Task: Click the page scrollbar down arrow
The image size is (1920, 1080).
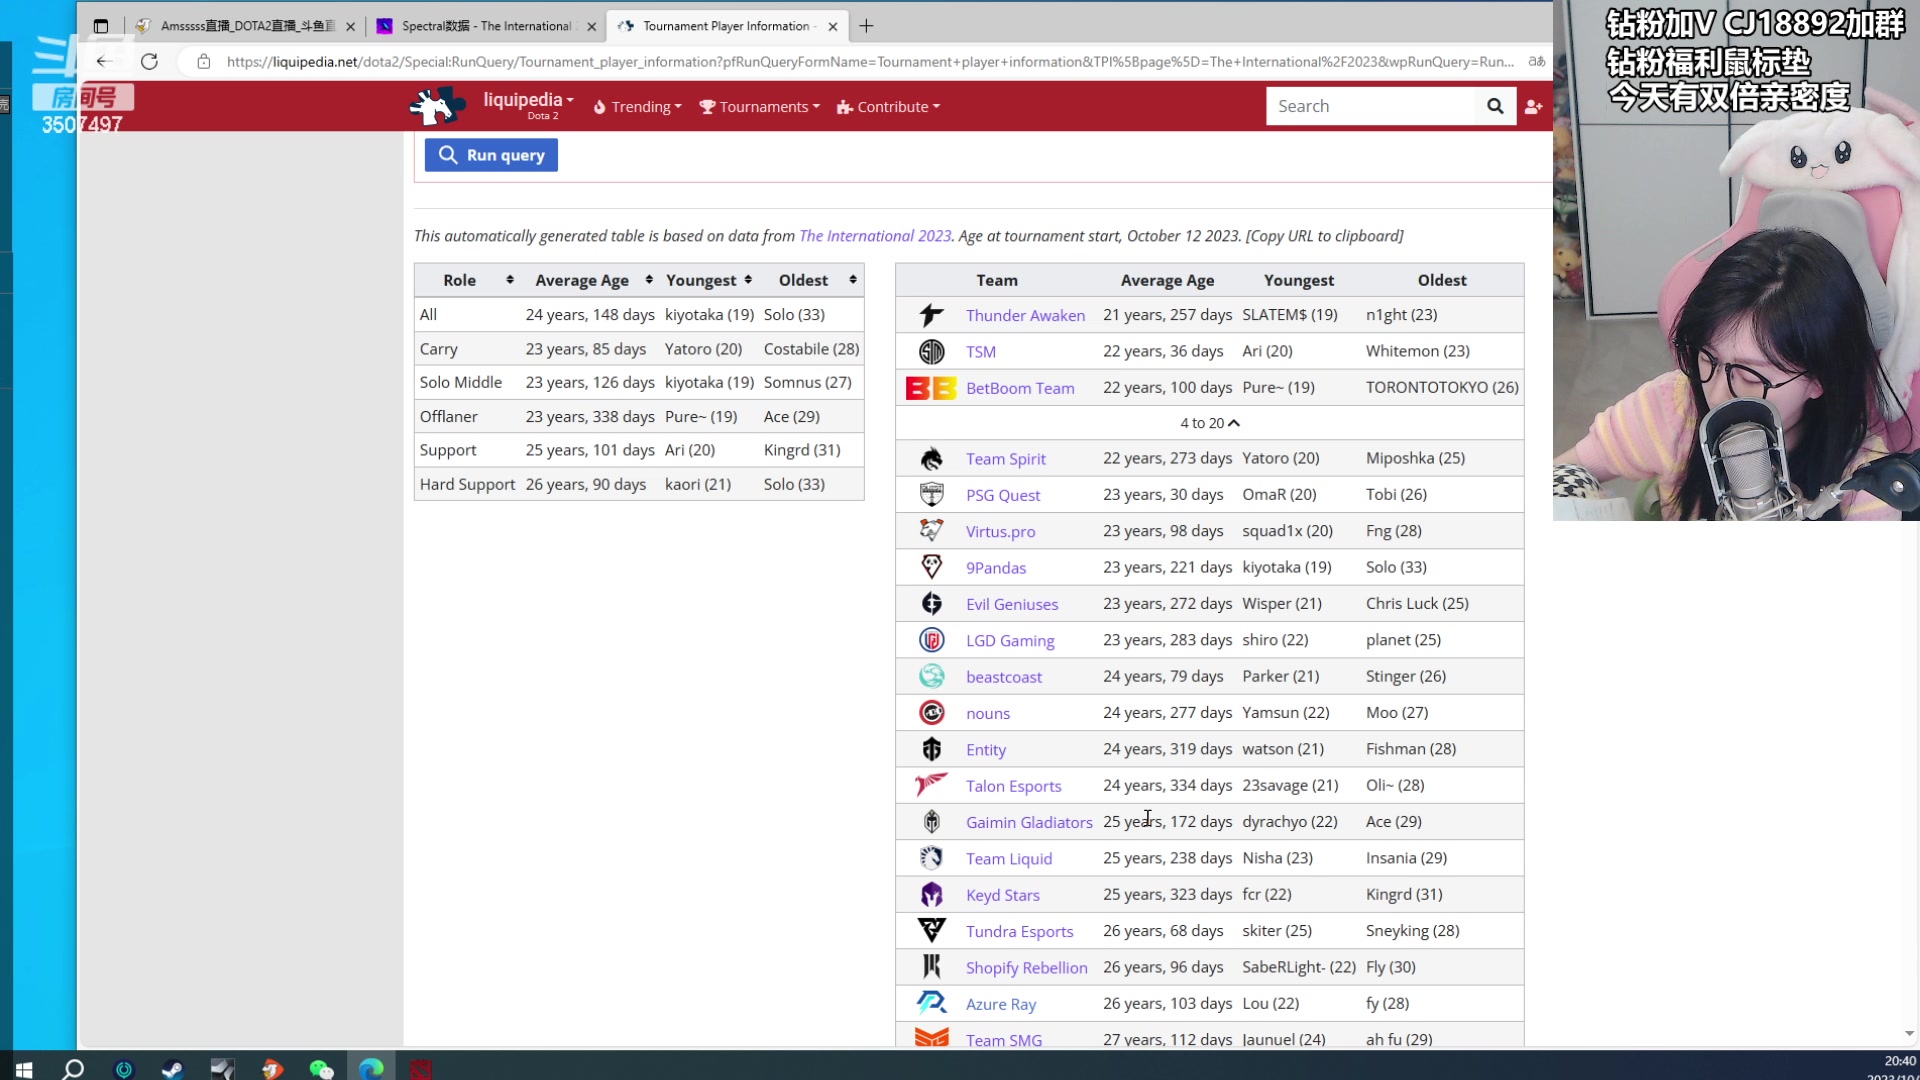Action: tap(1909, 1034)
